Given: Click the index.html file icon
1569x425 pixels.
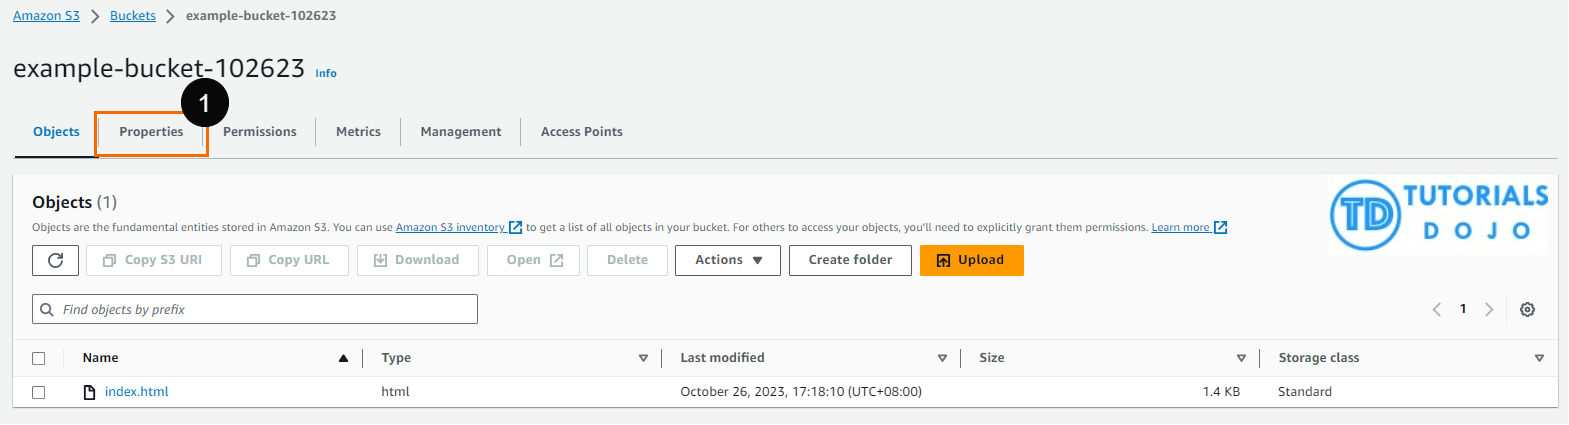Looking at the screenshot, I should [x=90, y=392].
